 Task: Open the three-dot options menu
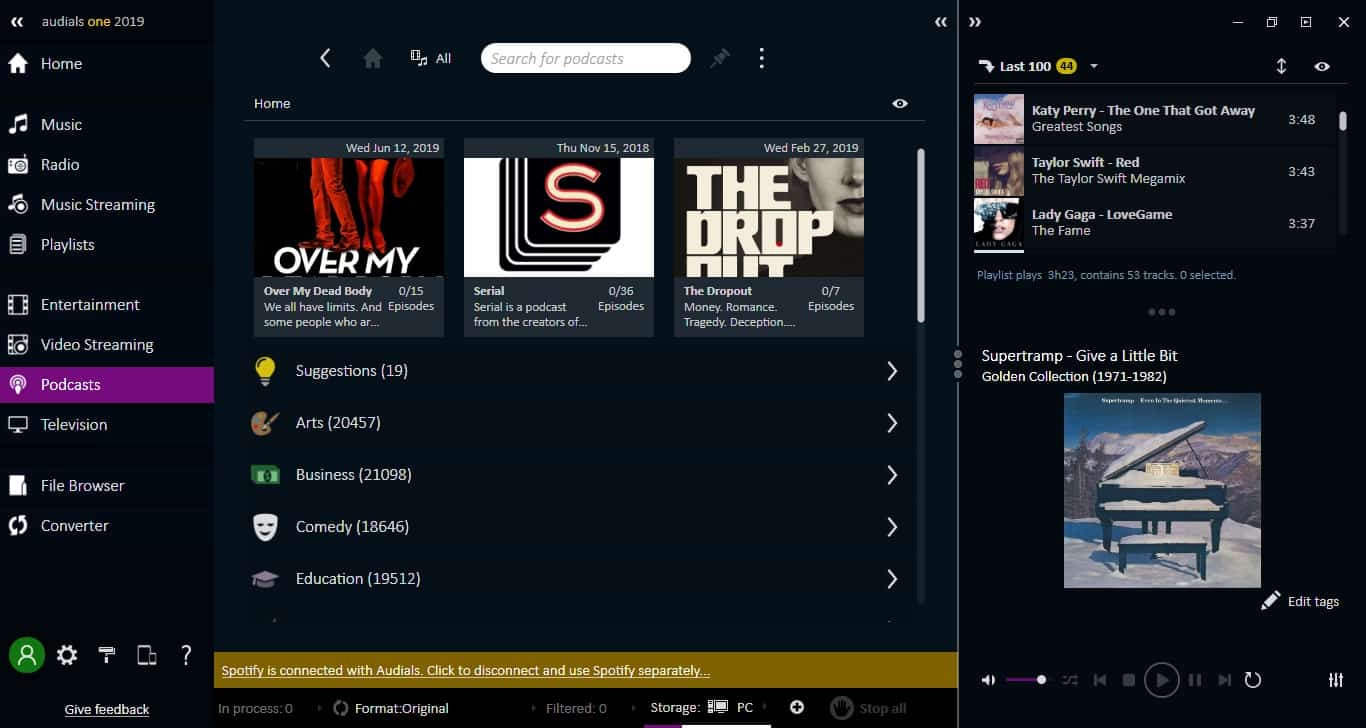click(x=762, y=58)
